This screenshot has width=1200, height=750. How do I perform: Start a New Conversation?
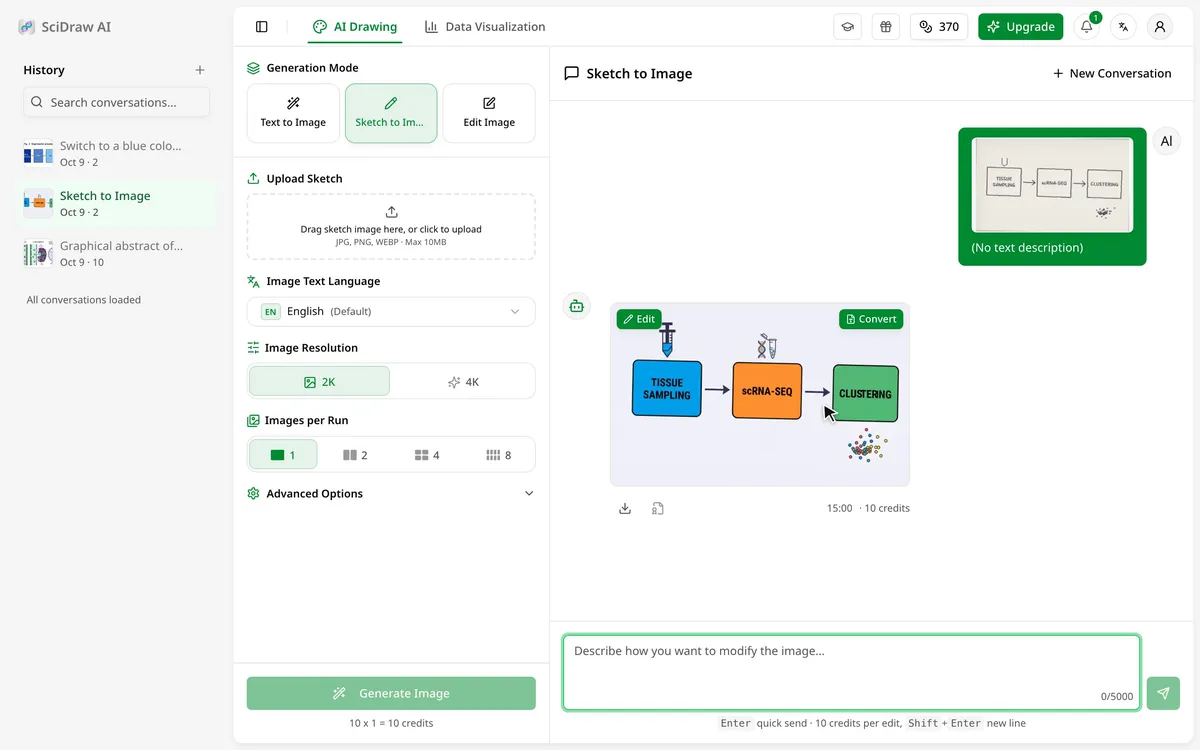pos(1112,73)
